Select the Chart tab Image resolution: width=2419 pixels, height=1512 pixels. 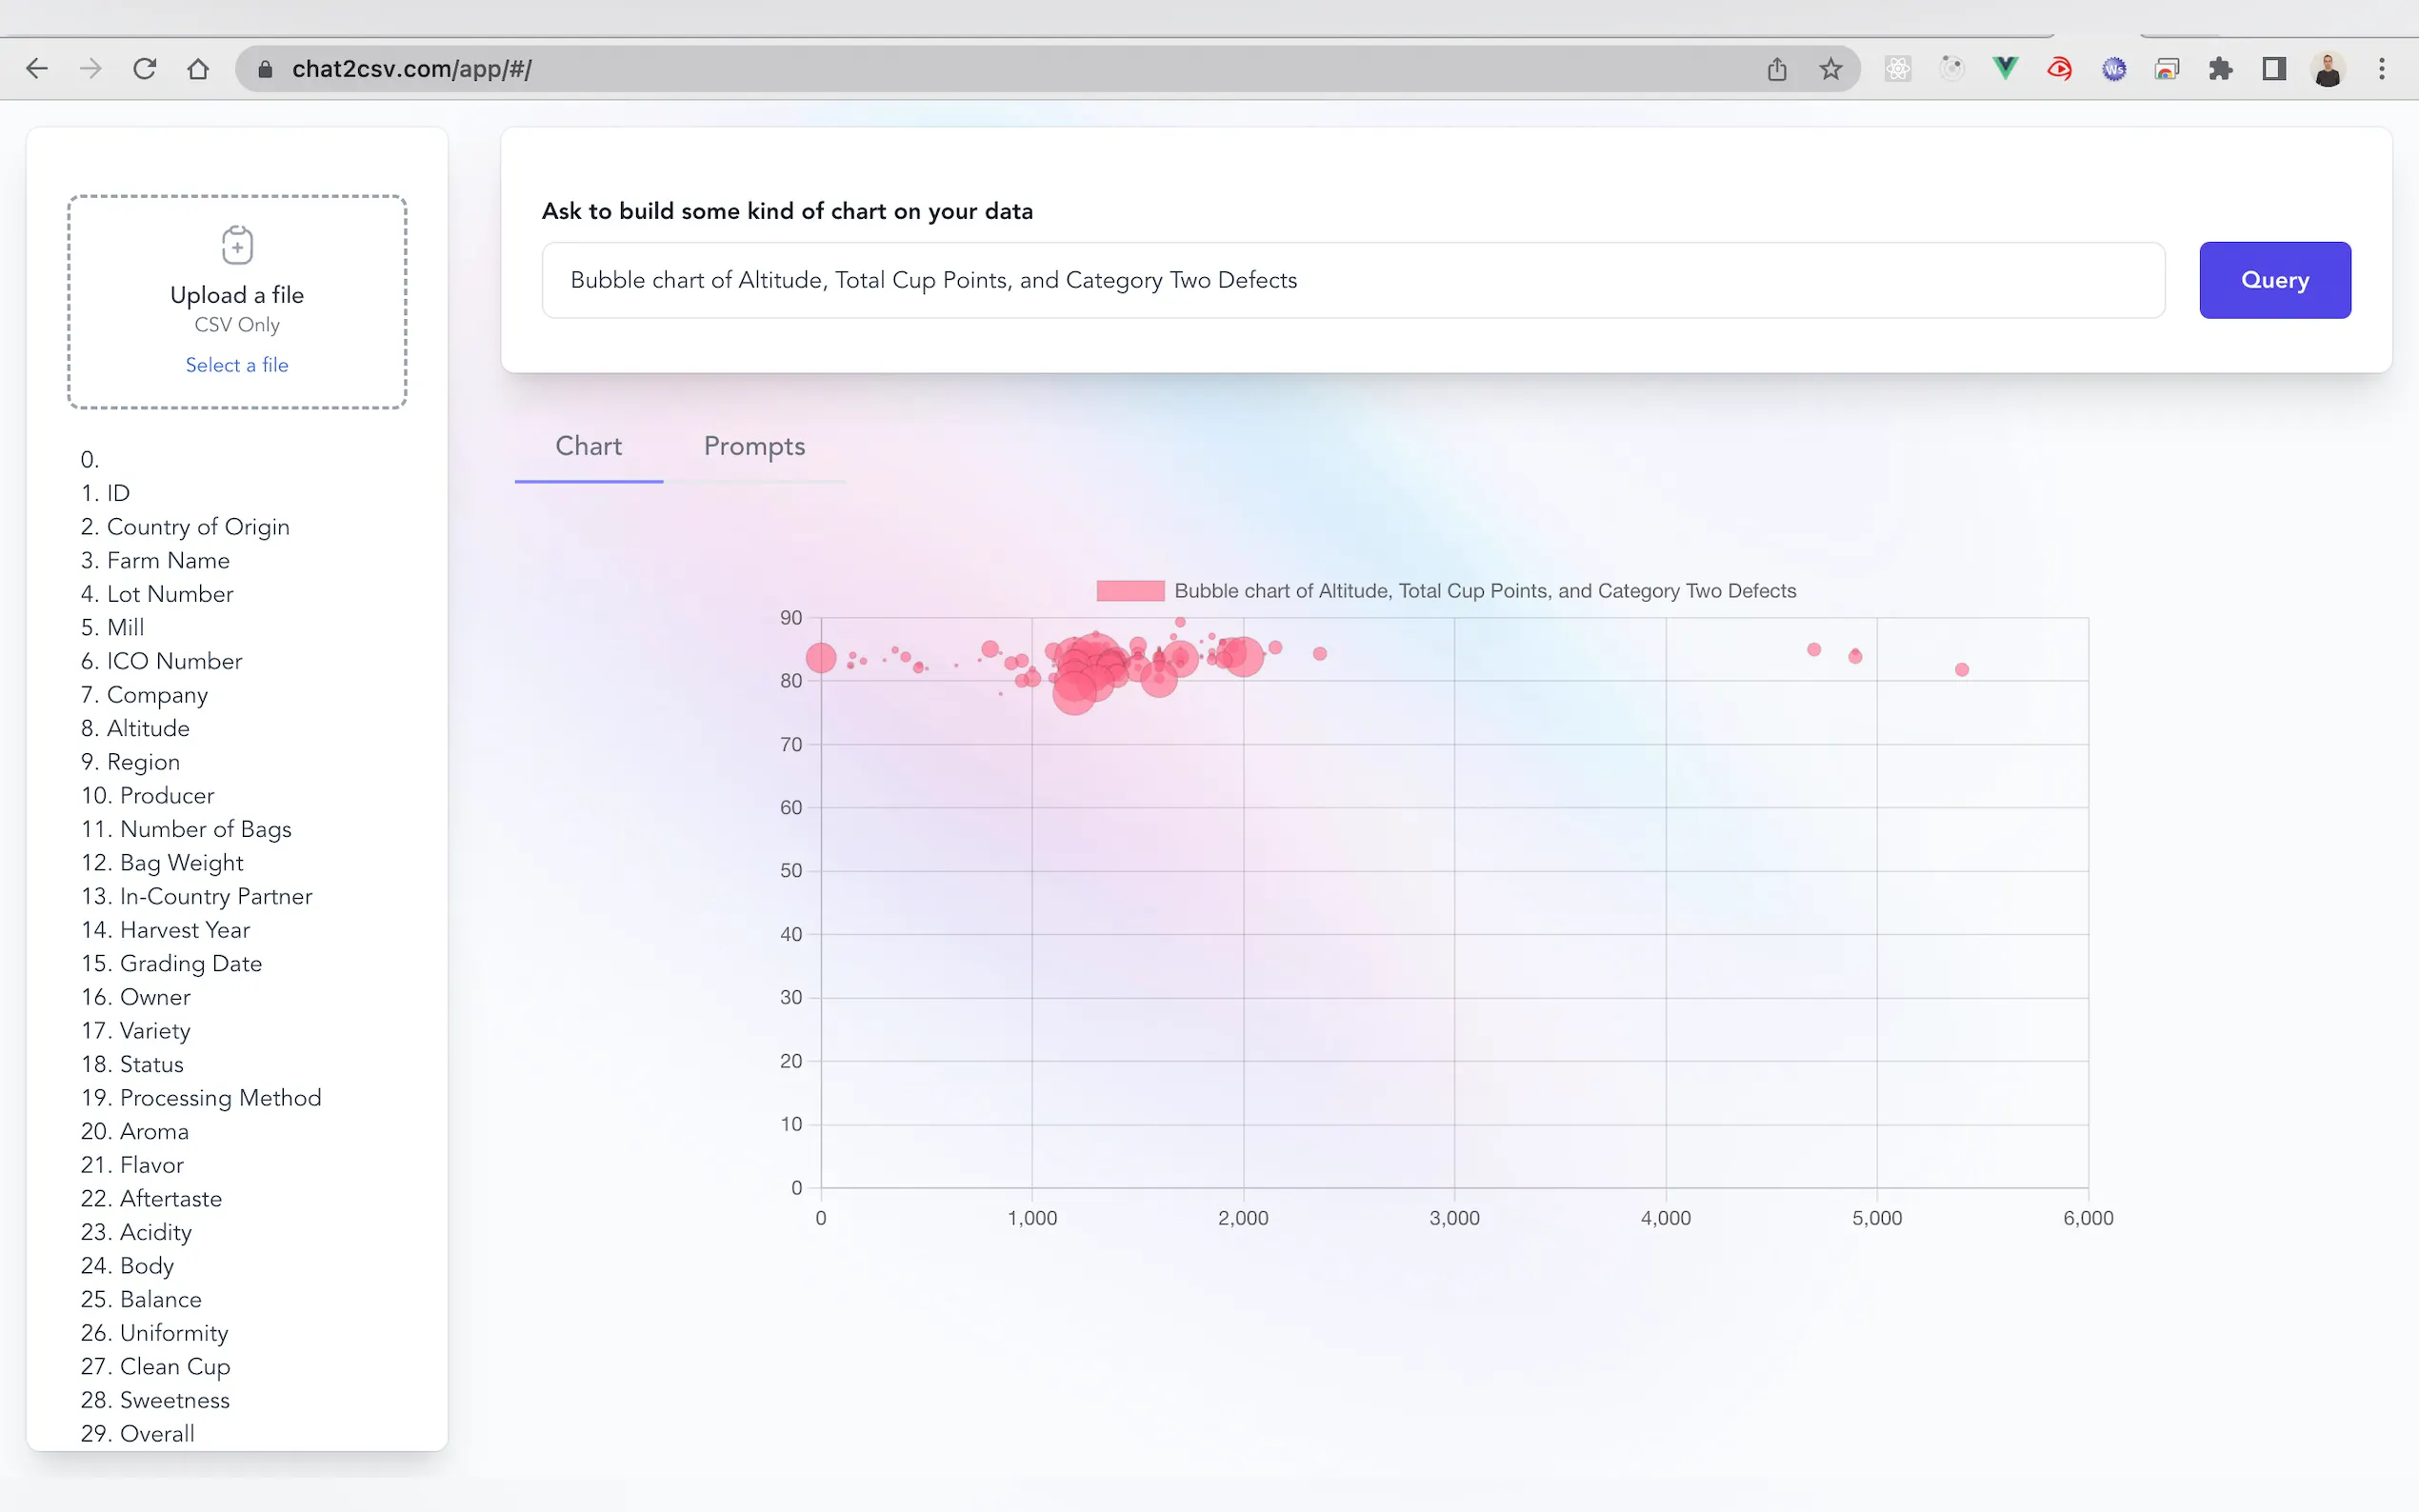[588, 446]
